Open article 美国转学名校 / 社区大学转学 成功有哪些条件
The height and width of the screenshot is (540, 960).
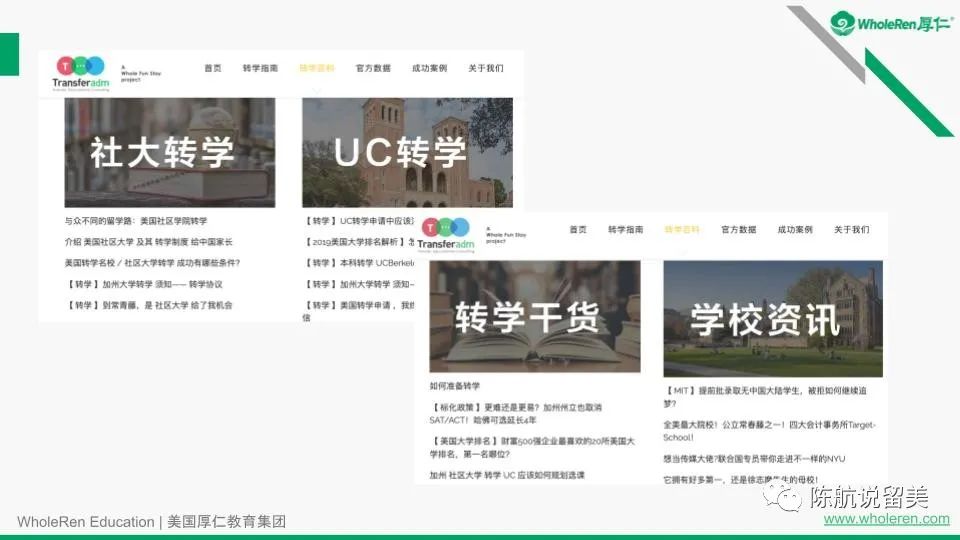152,263
